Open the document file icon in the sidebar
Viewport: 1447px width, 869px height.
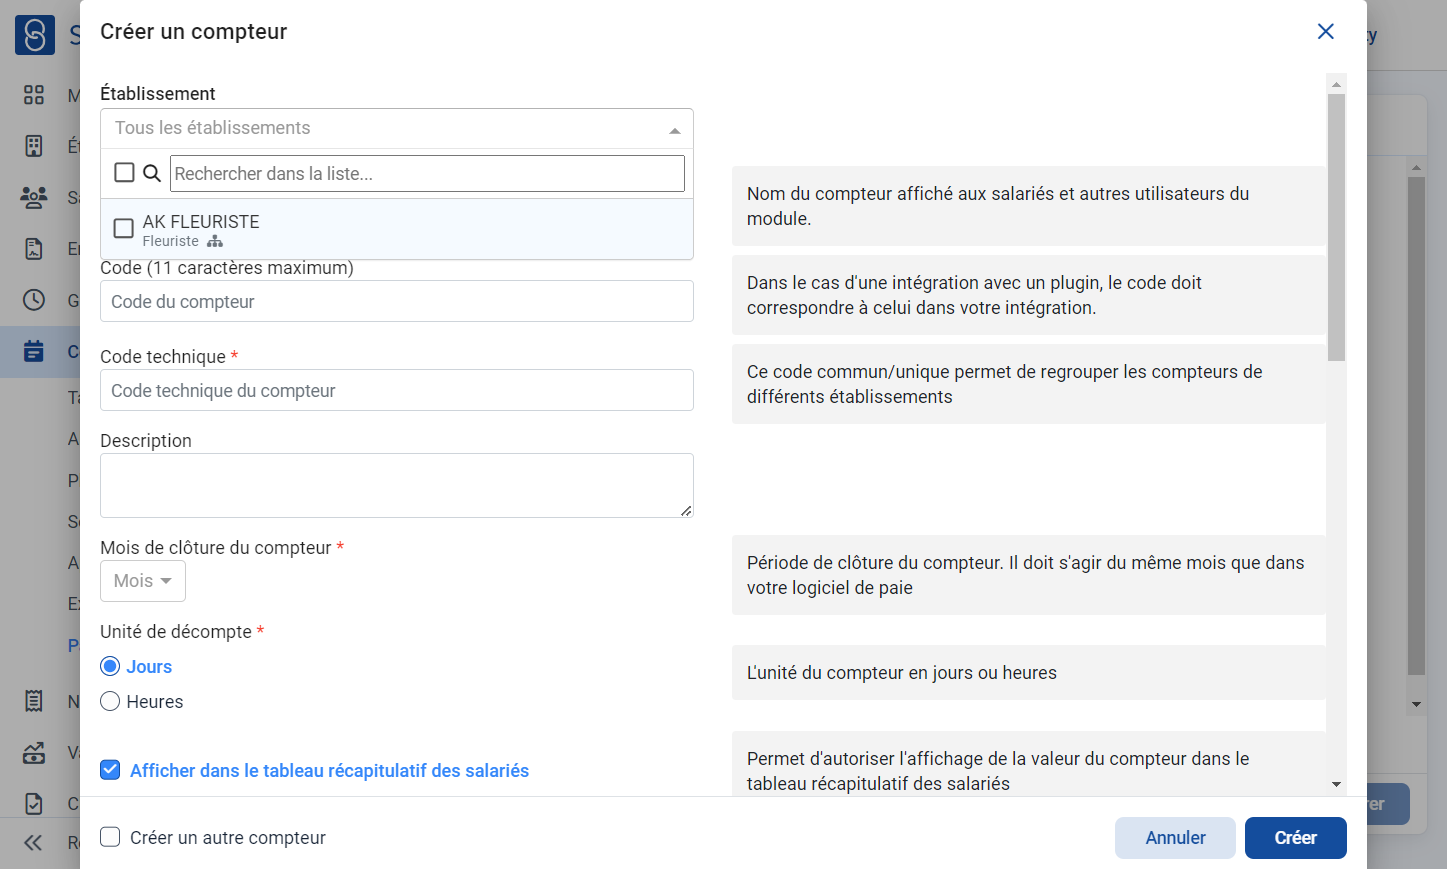pyautogui.click(x=34, y=249)
